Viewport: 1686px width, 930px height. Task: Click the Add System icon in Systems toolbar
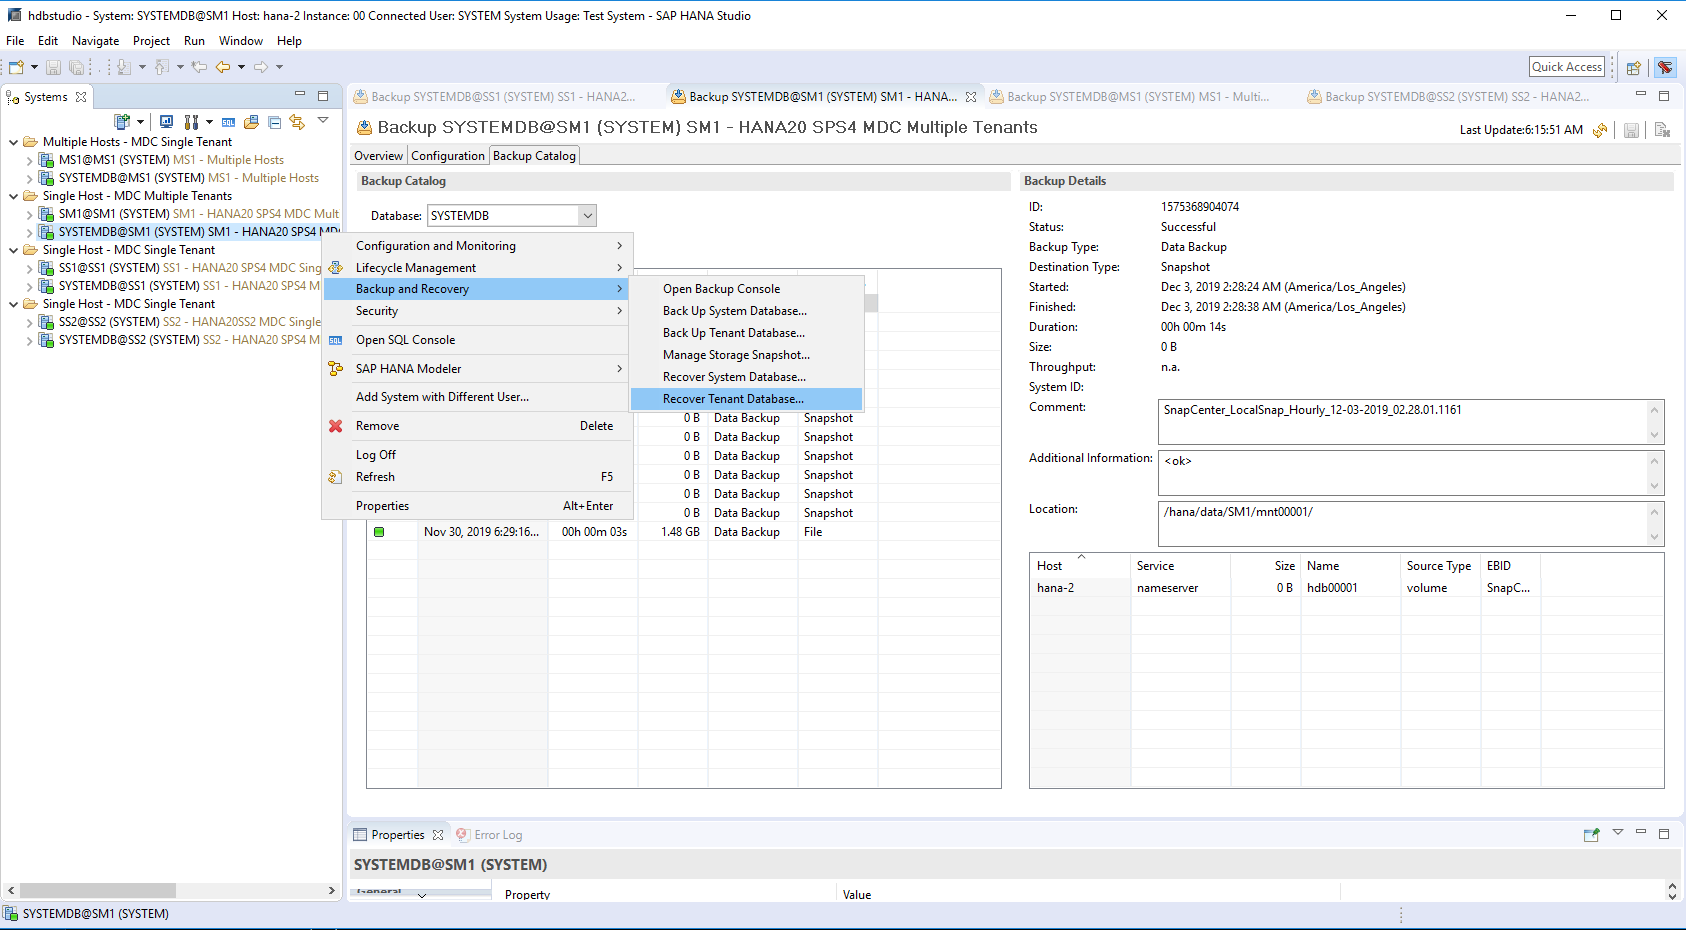[122, 122]
